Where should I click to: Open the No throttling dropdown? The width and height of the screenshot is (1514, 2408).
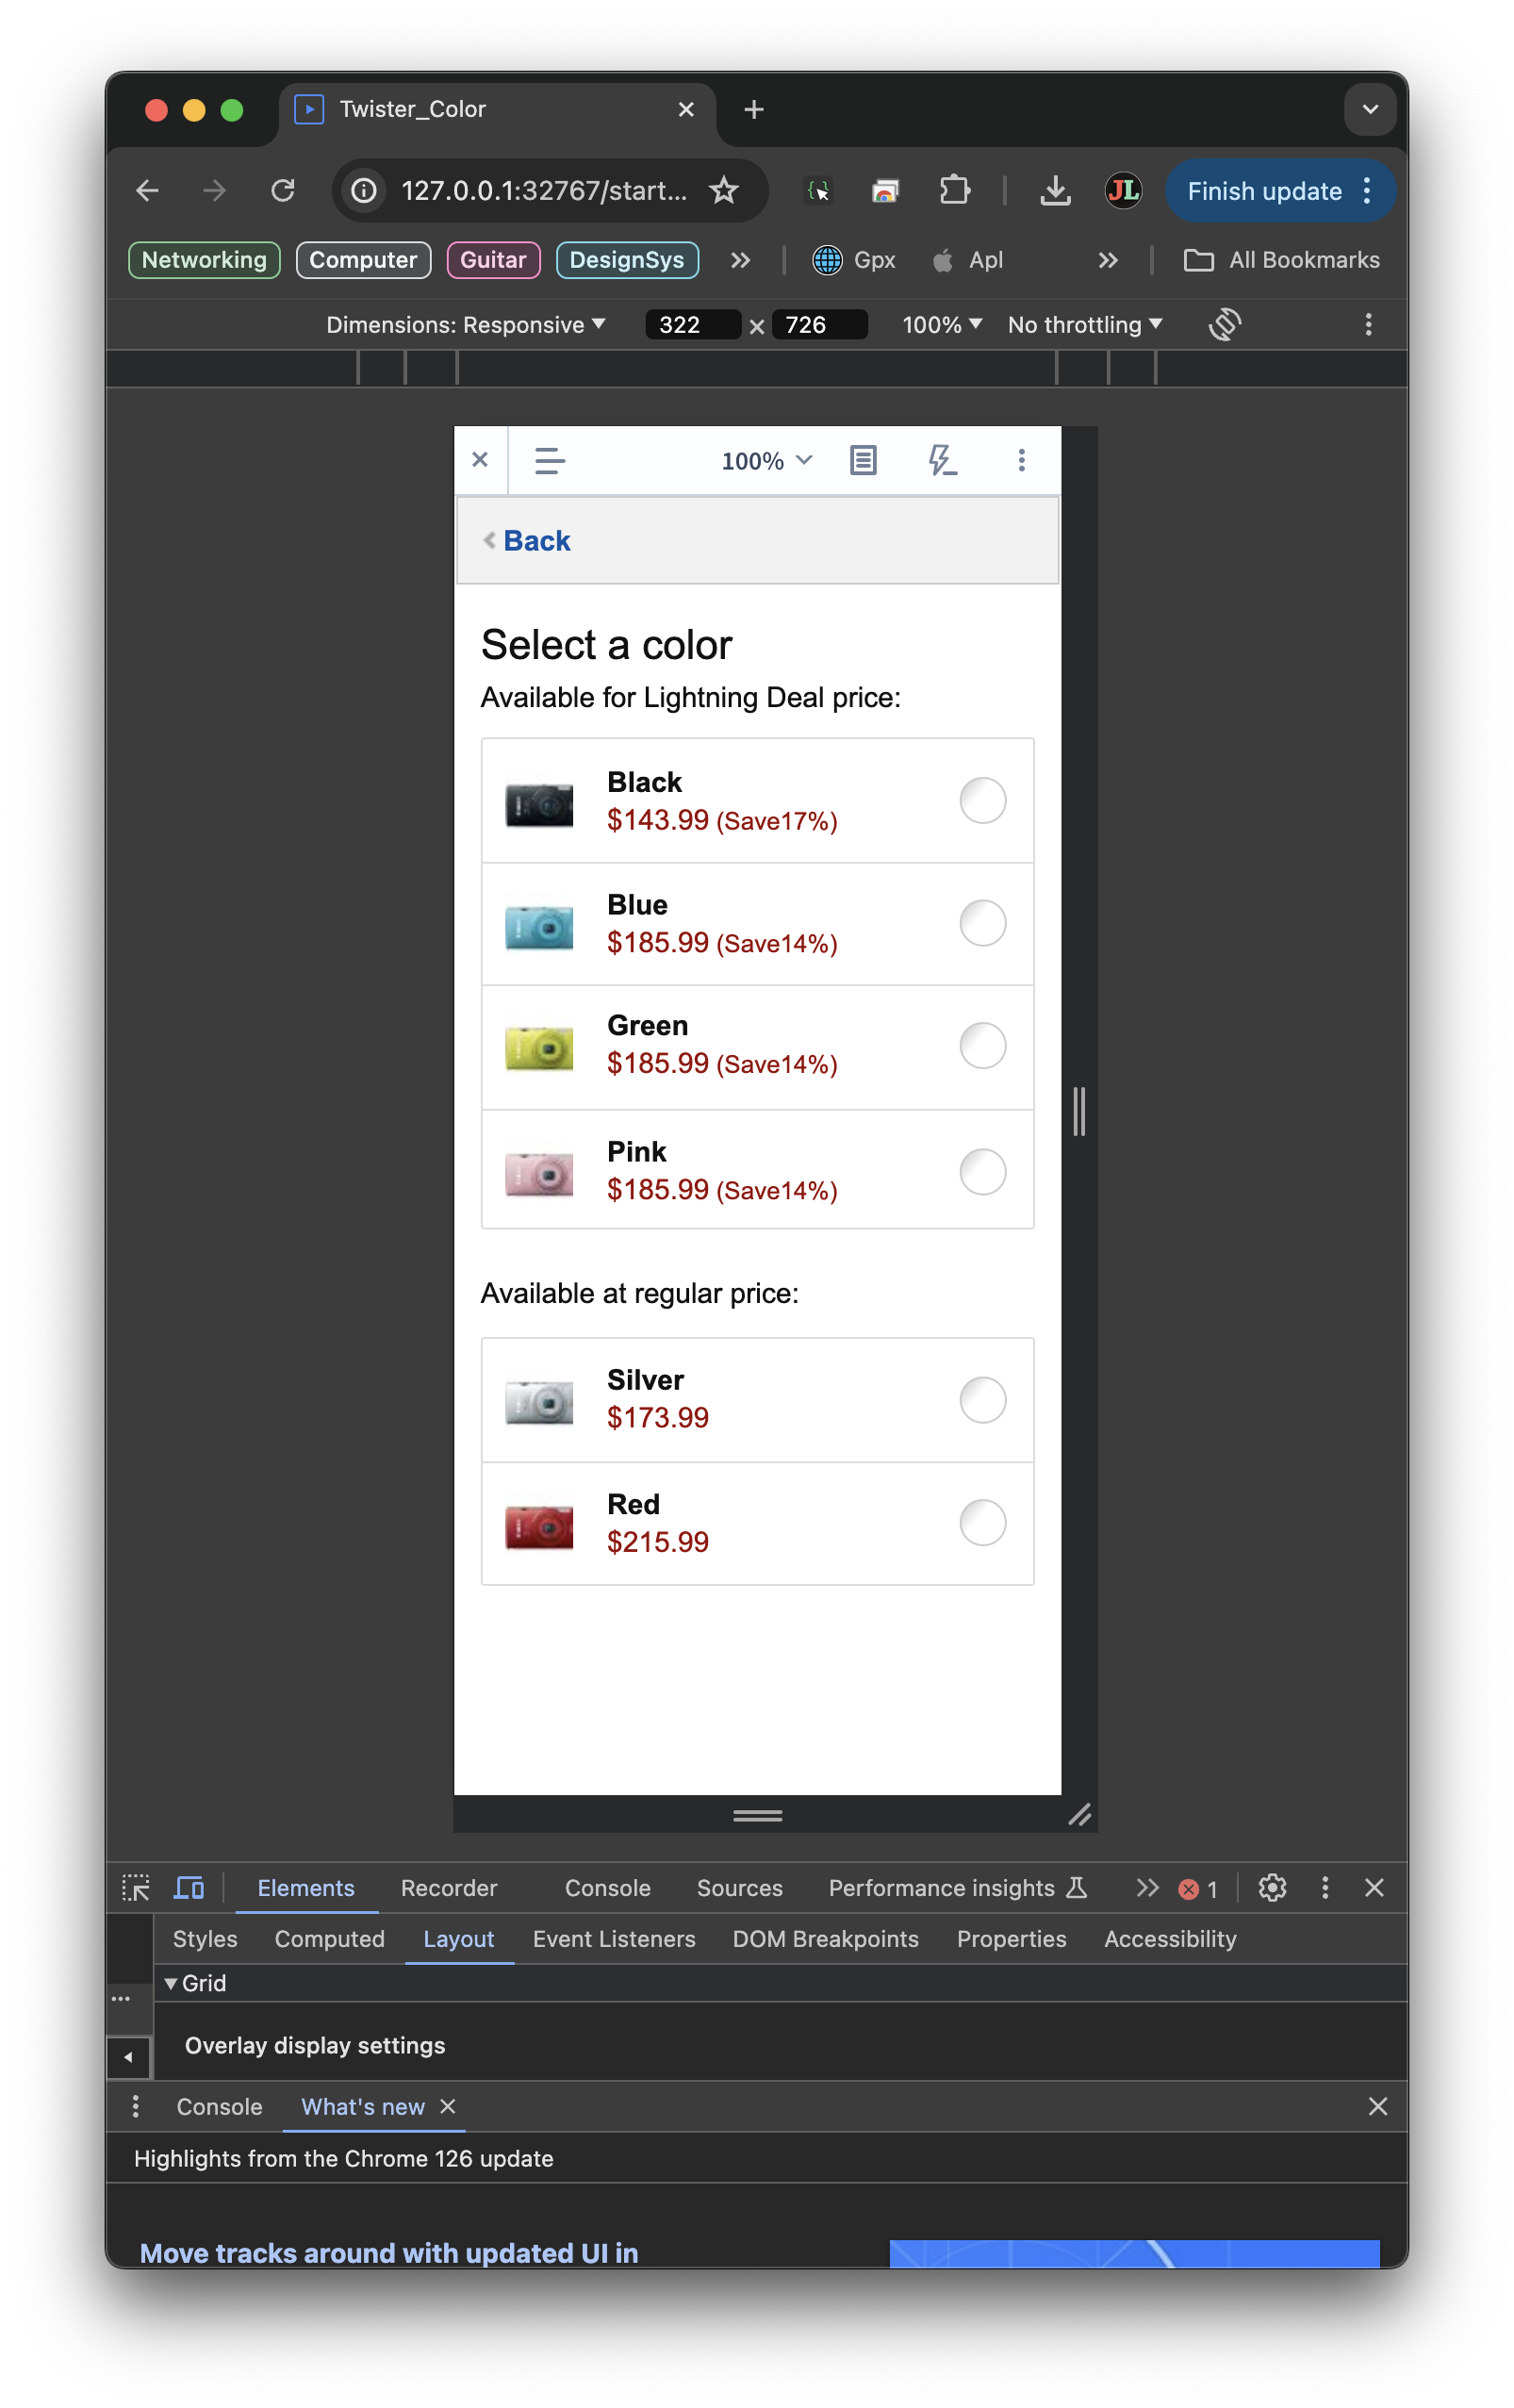[1084, 324]
